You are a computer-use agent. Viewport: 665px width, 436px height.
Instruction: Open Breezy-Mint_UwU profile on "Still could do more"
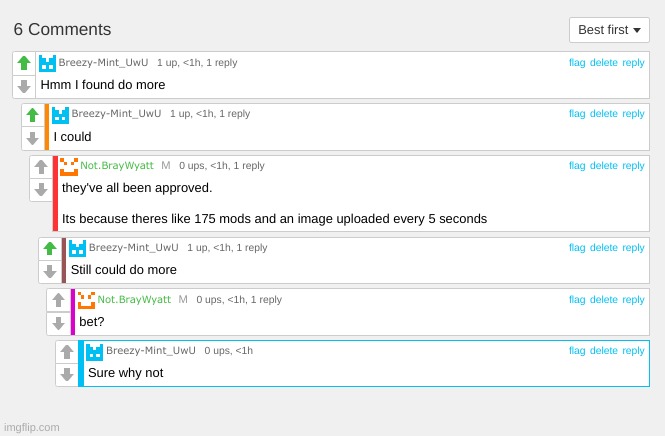click(x=133, y=248)
